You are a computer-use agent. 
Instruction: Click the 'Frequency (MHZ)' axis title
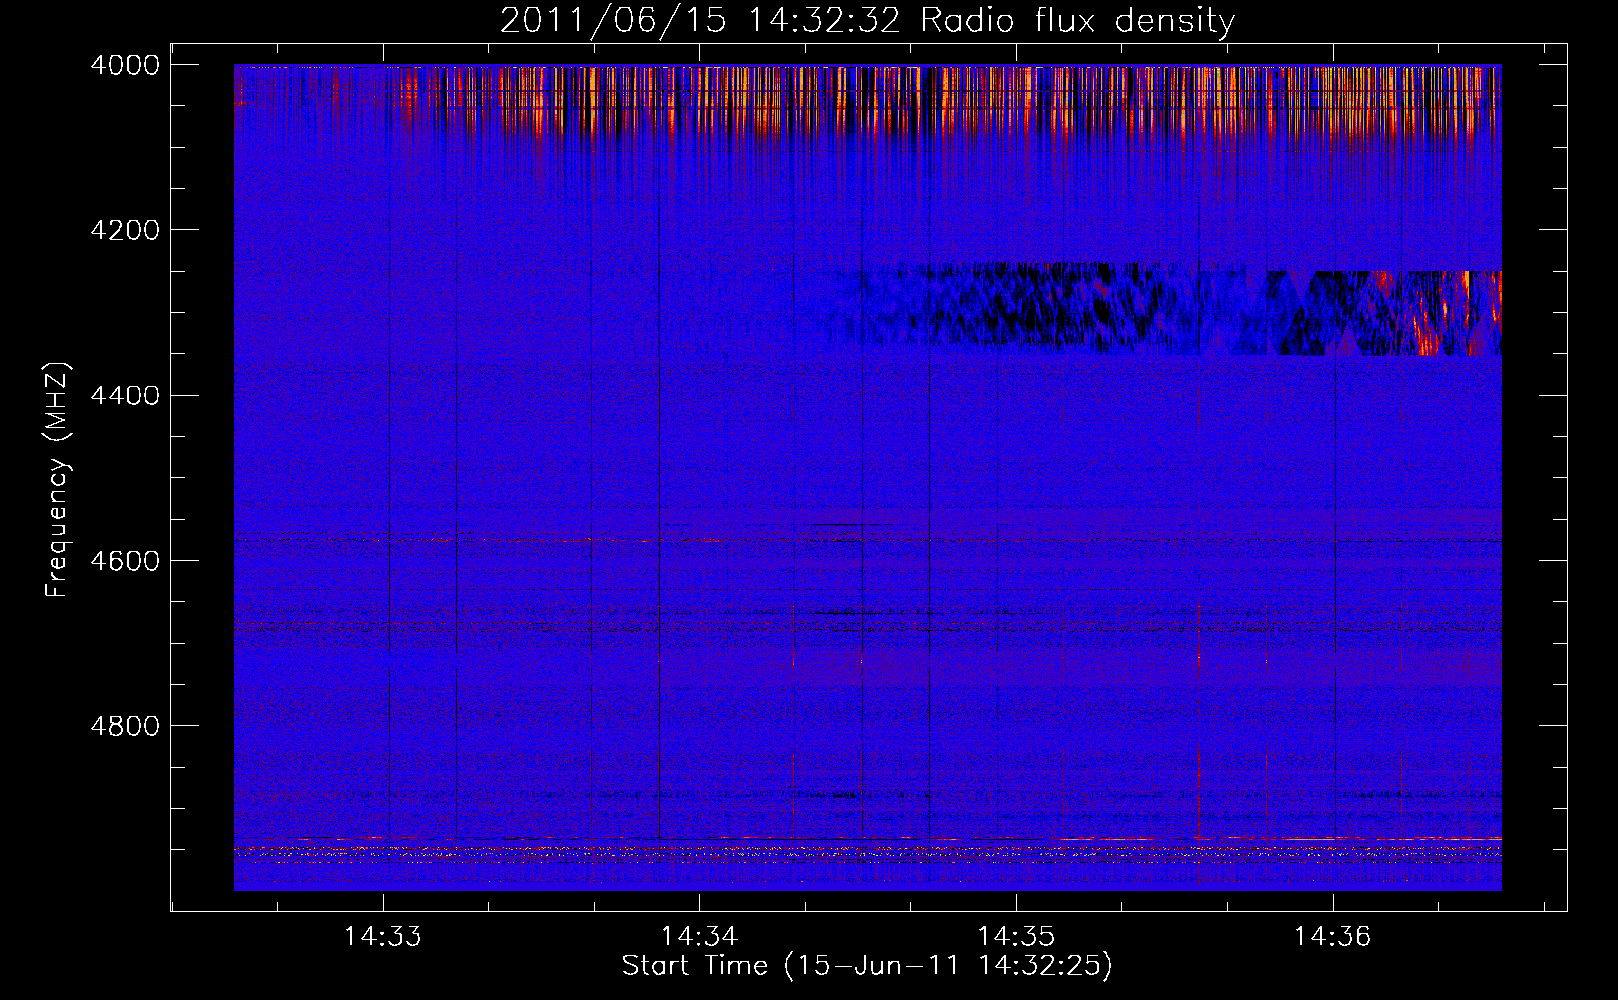58,480
